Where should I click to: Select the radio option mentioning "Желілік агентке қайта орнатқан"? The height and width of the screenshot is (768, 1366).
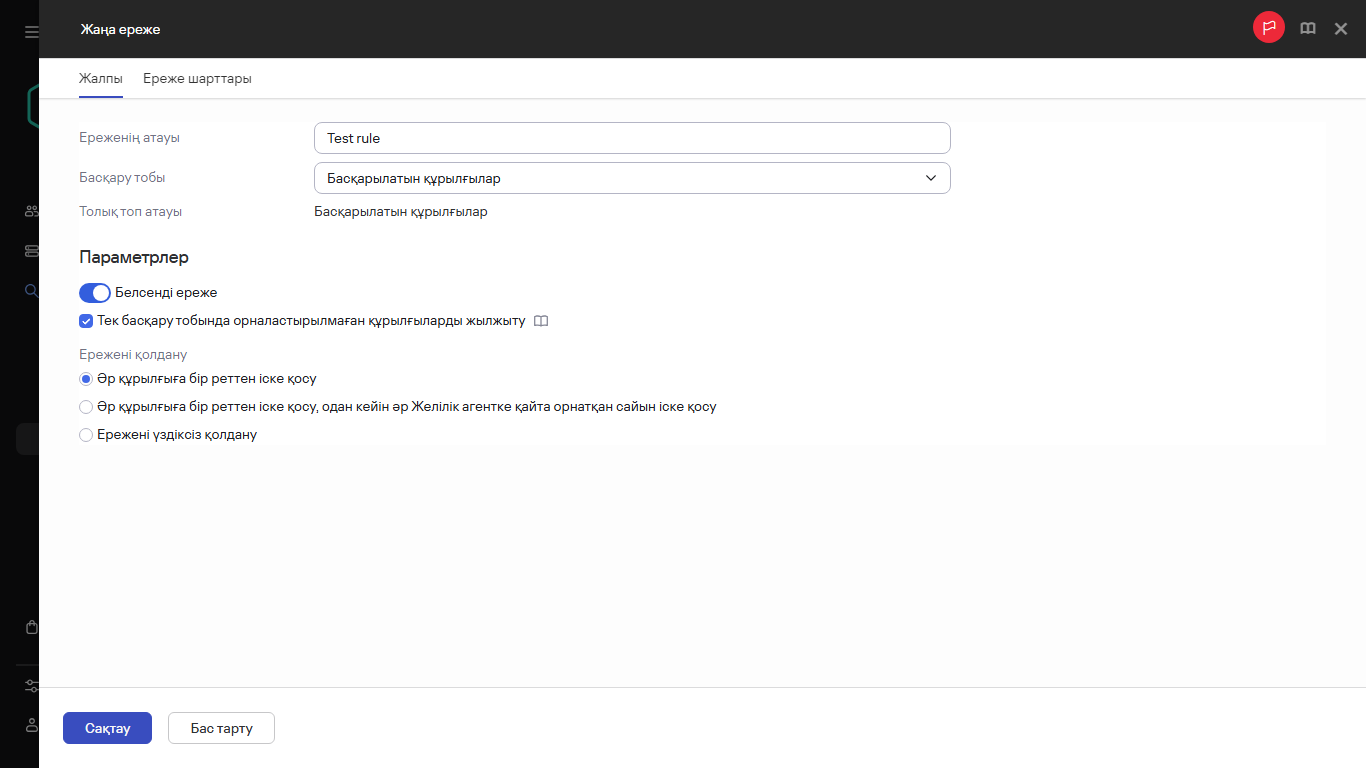pyautogui.click(x=86, y=407)
